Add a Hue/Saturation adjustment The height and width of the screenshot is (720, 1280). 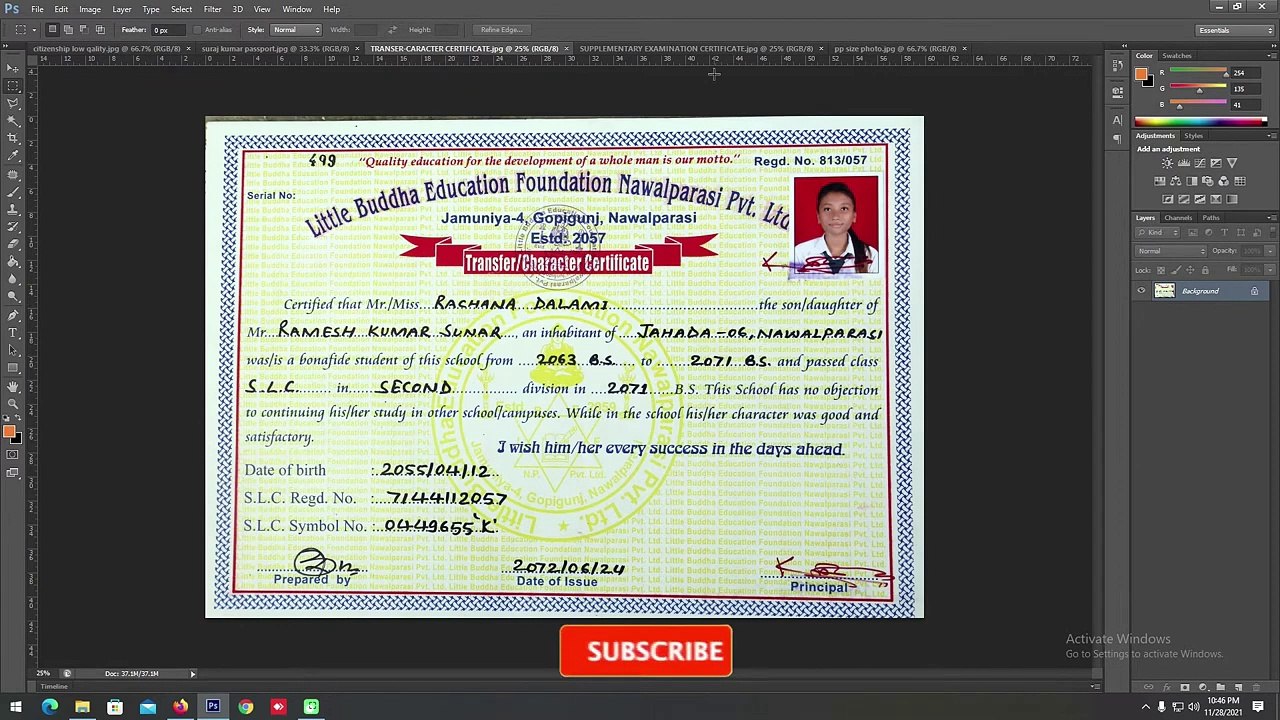tap(1160, 181)
